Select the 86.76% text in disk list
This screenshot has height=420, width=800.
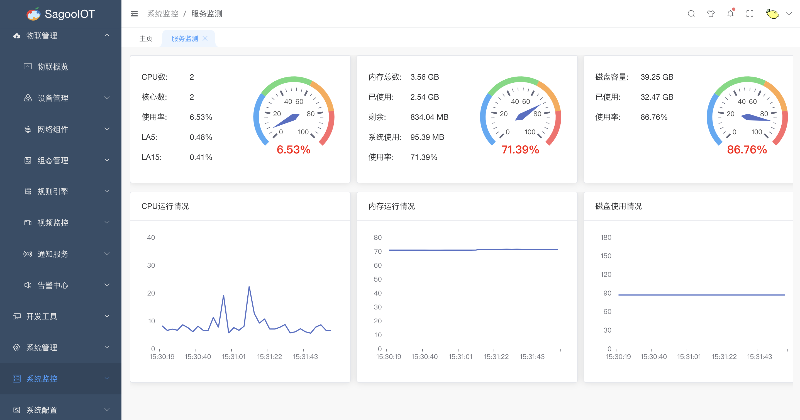654,117
